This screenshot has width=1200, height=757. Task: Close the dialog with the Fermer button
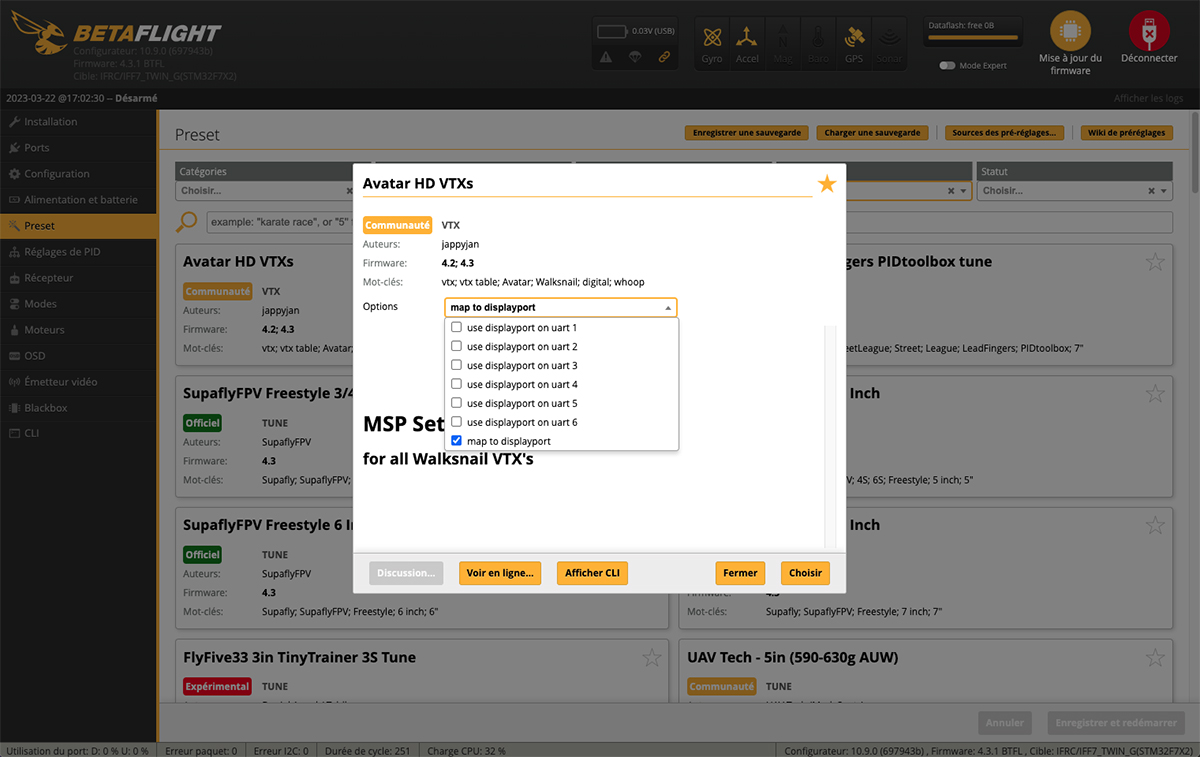740,573
